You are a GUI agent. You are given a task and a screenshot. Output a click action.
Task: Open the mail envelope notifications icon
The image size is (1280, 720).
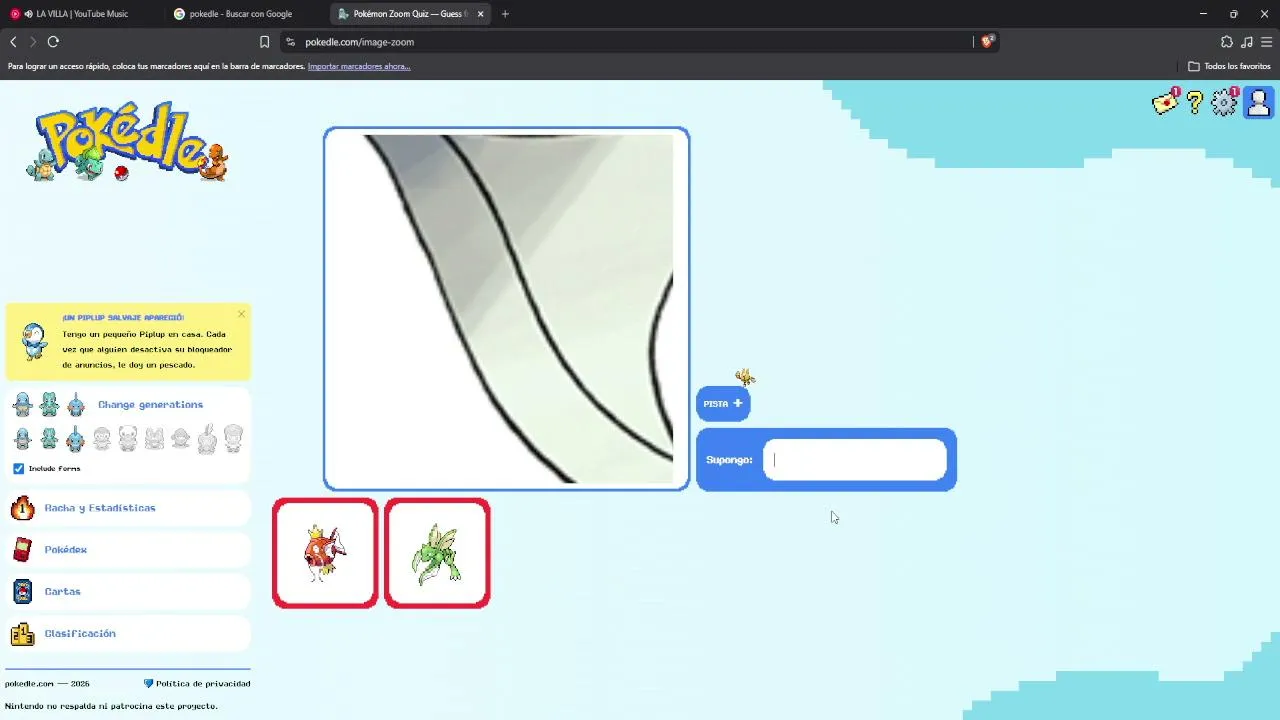point(1165,102)
